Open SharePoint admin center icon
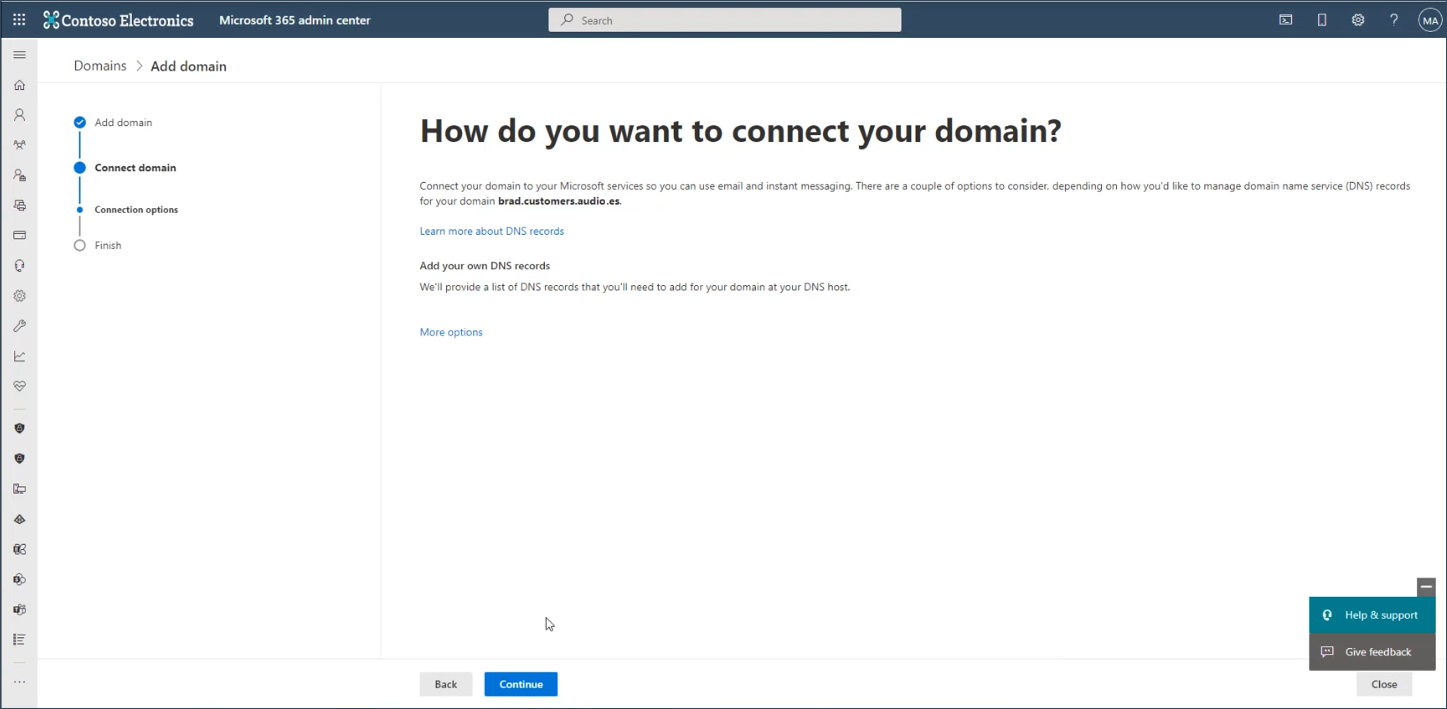The image size is (1447, 709). coord(19,579)
